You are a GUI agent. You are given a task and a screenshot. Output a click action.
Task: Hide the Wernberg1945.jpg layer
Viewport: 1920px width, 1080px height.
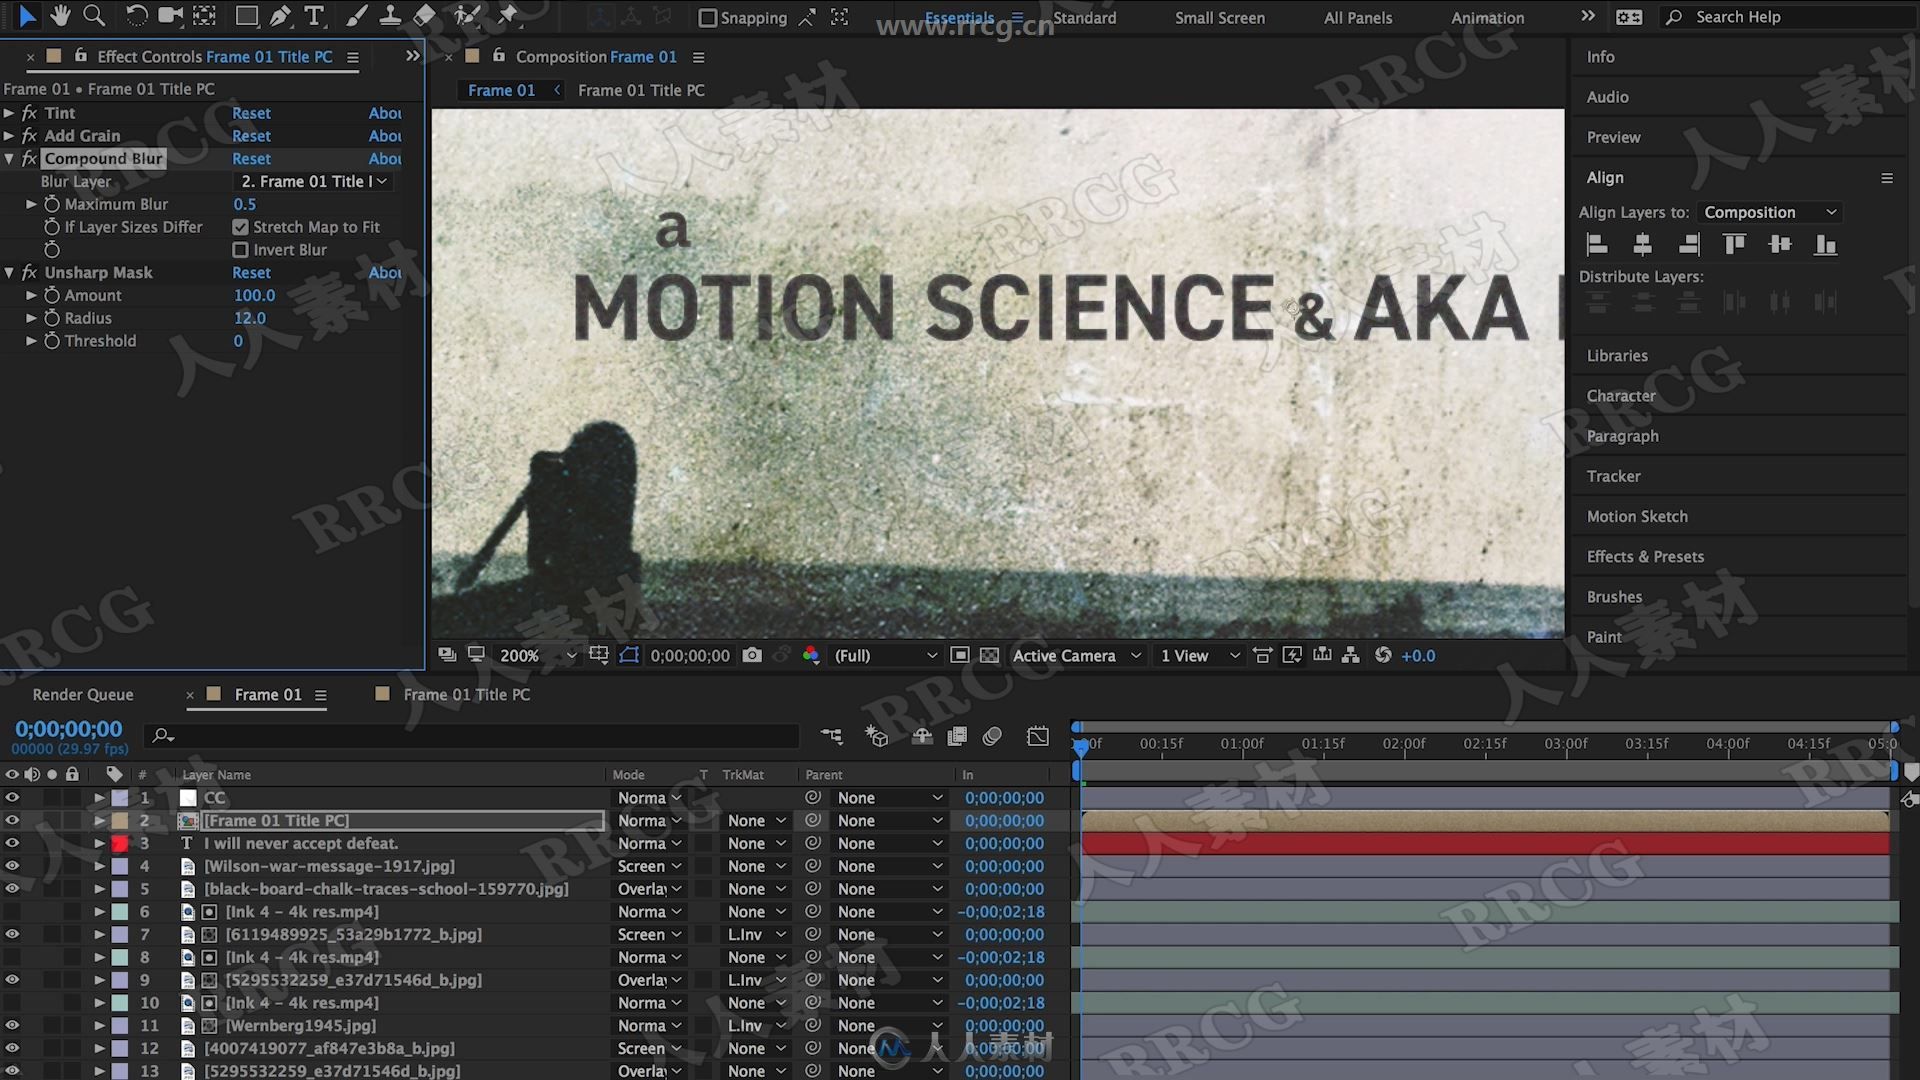point(12,1025)
